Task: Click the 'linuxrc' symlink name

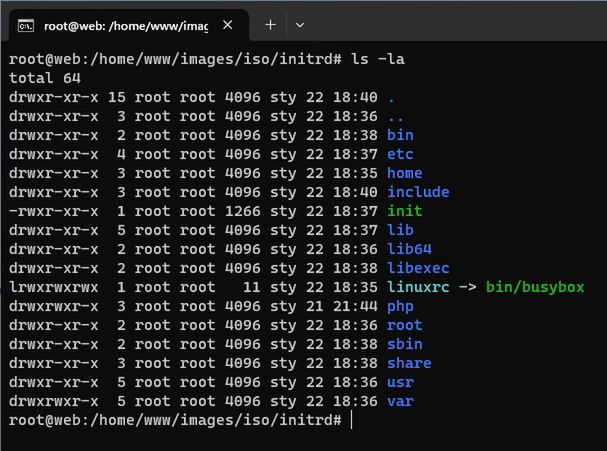Action: [x=418, y=287]
